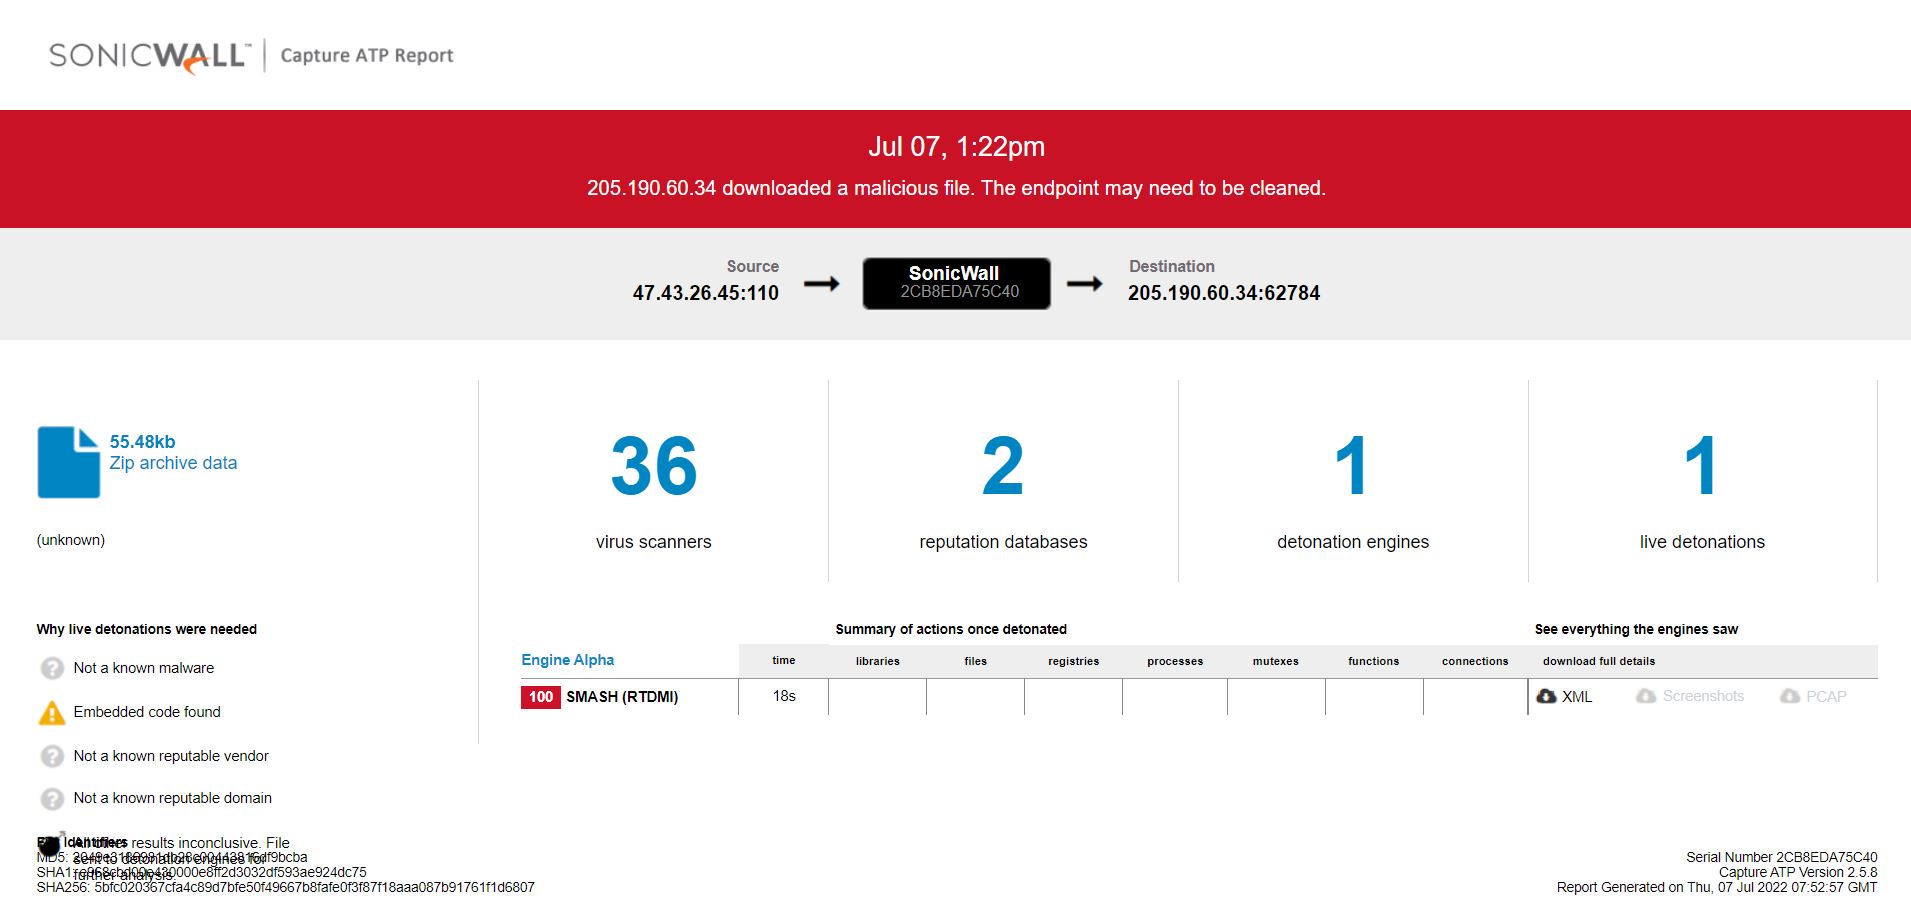1911x924 pixels.
Task: Click the warning triangle beside Embedded code found
Action: [x=52, y=712]
